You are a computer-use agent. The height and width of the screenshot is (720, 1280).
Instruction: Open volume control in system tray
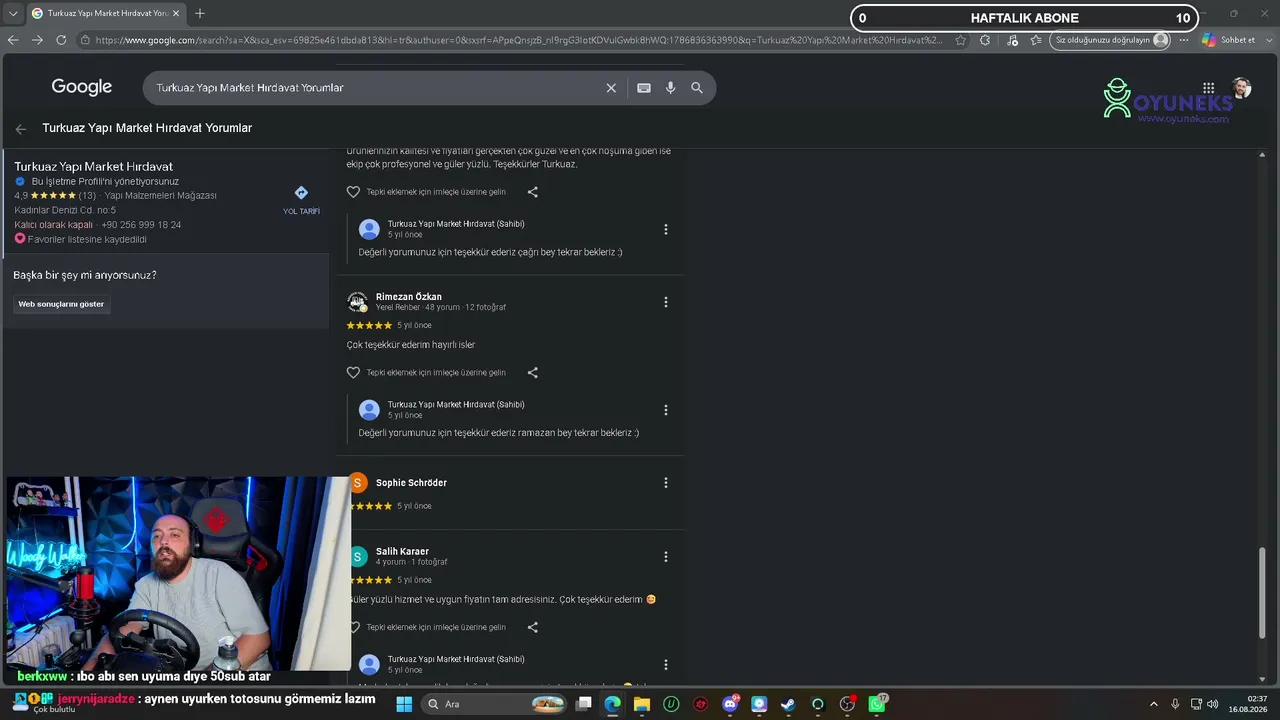(1212, 704)
